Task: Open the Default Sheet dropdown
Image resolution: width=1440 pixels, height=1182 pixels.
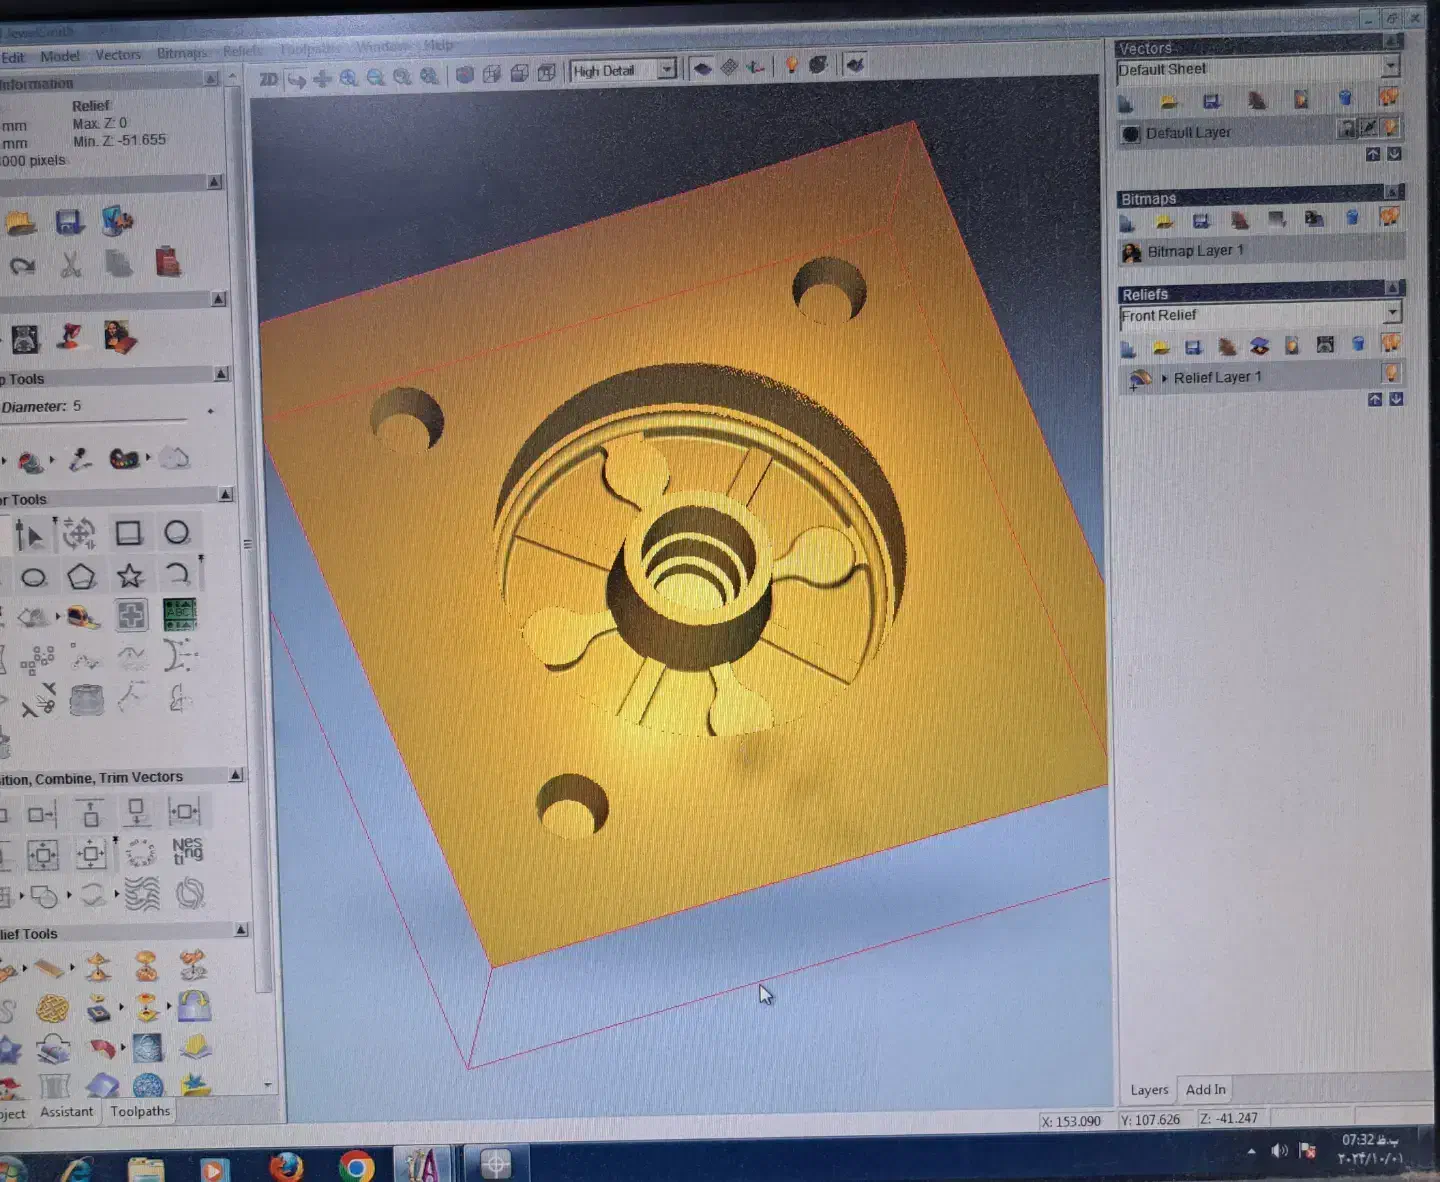Action: point(1390,67)
